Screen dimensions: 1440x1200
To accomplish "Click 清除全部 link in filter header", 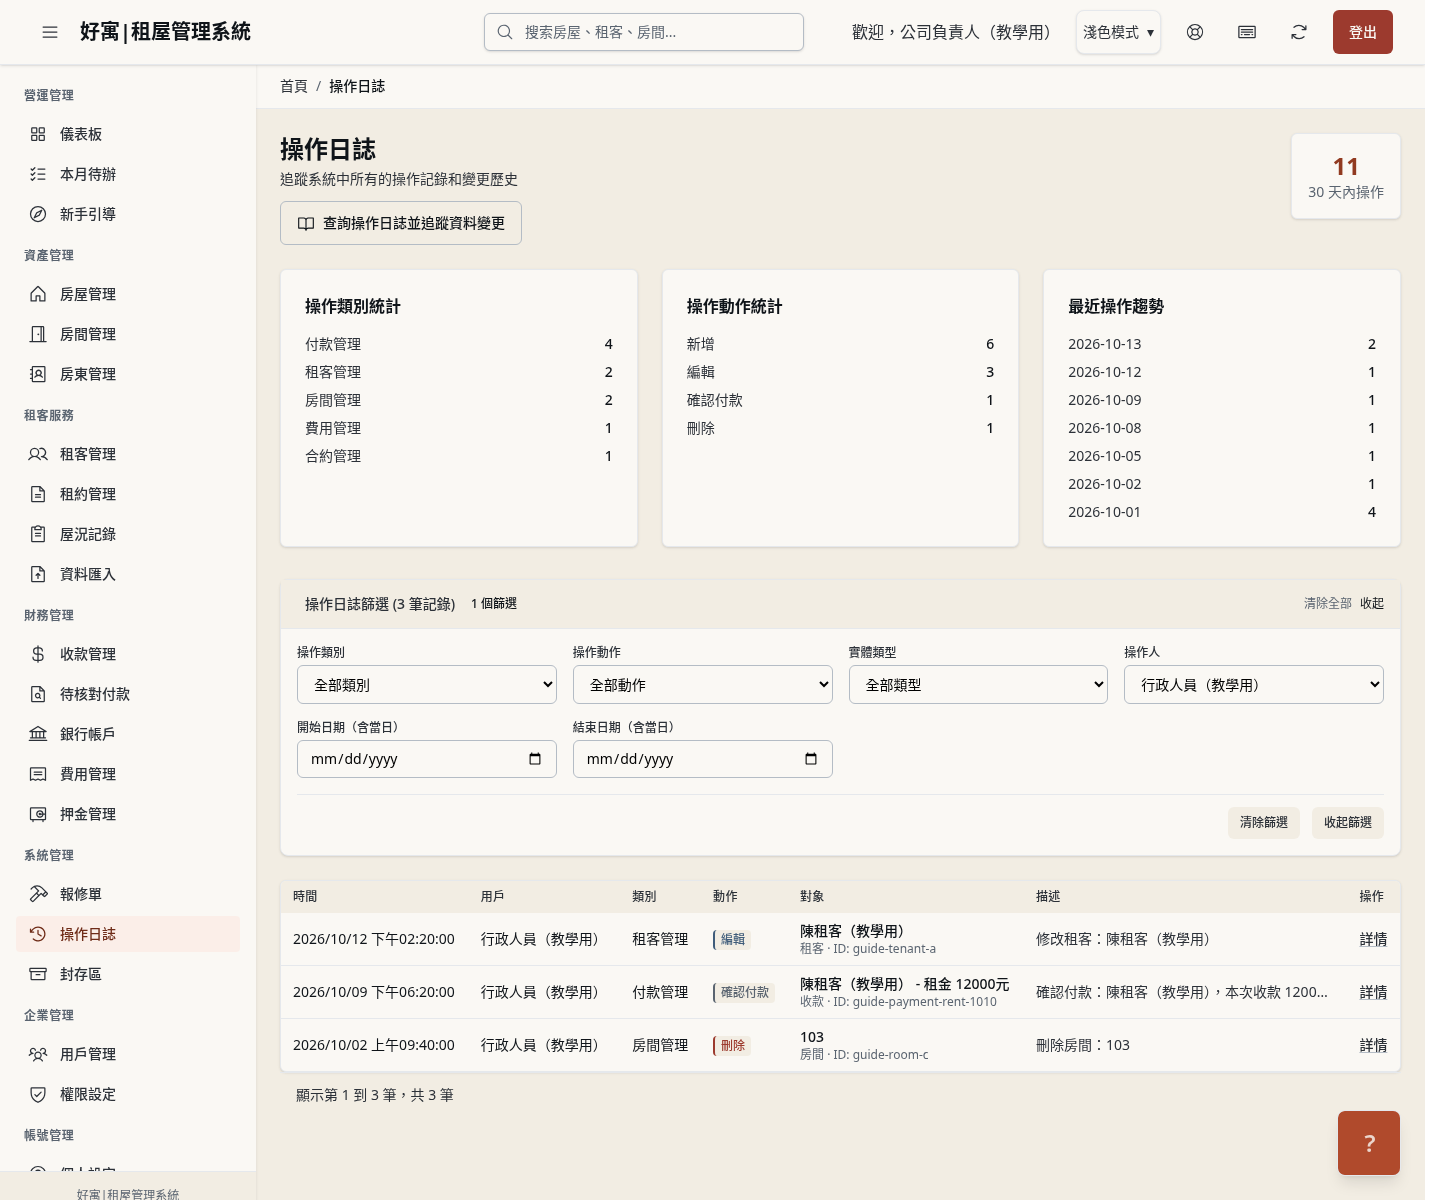I will tap(1328, 603).
